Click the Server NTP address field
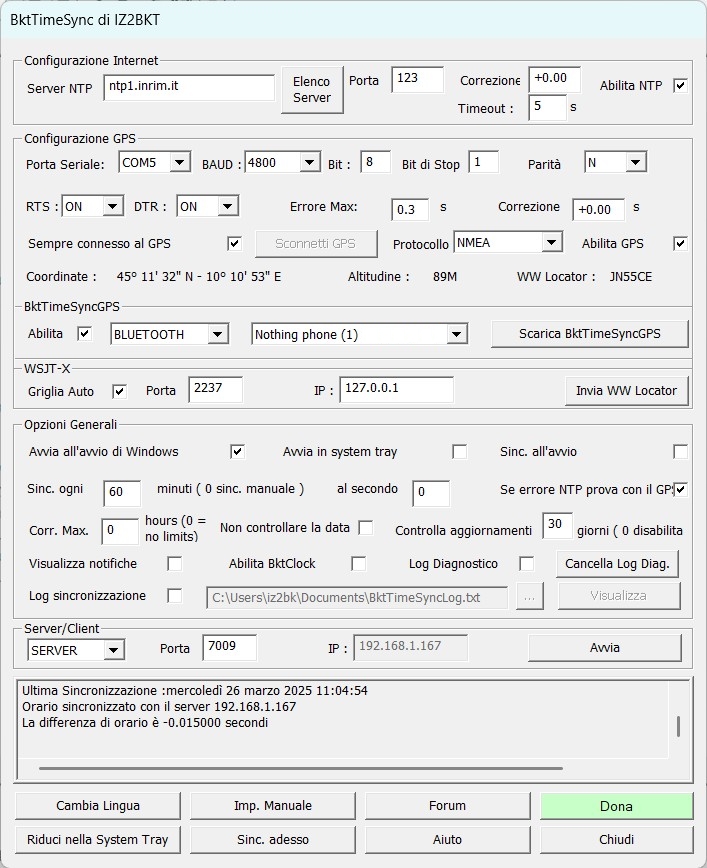Image resolution: width=707 pixels, height=868 pixels. pyautogui.click(x=189, y=87)
